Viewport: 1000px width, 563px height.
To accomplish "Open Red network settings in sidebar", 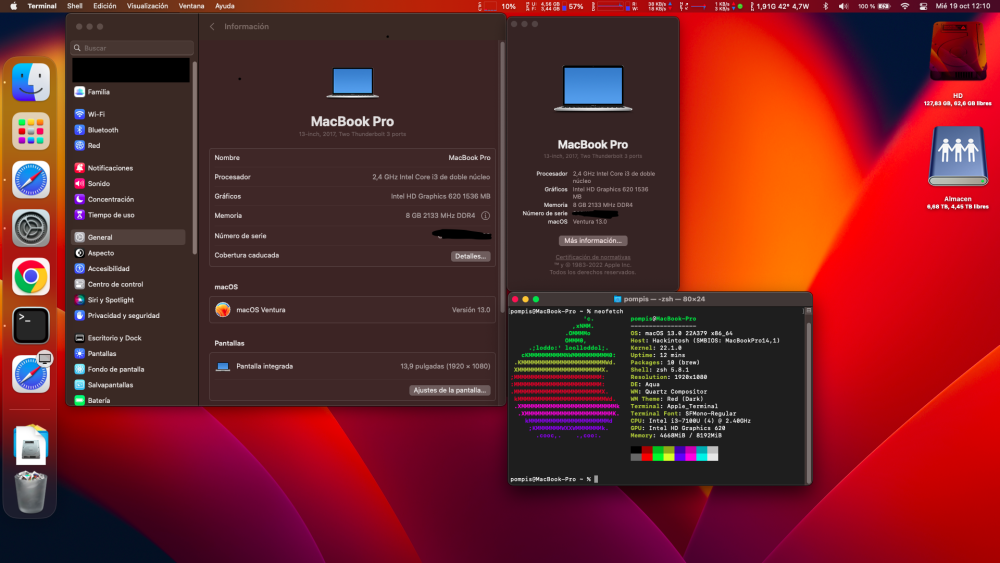I will click(x=128, y=145).
